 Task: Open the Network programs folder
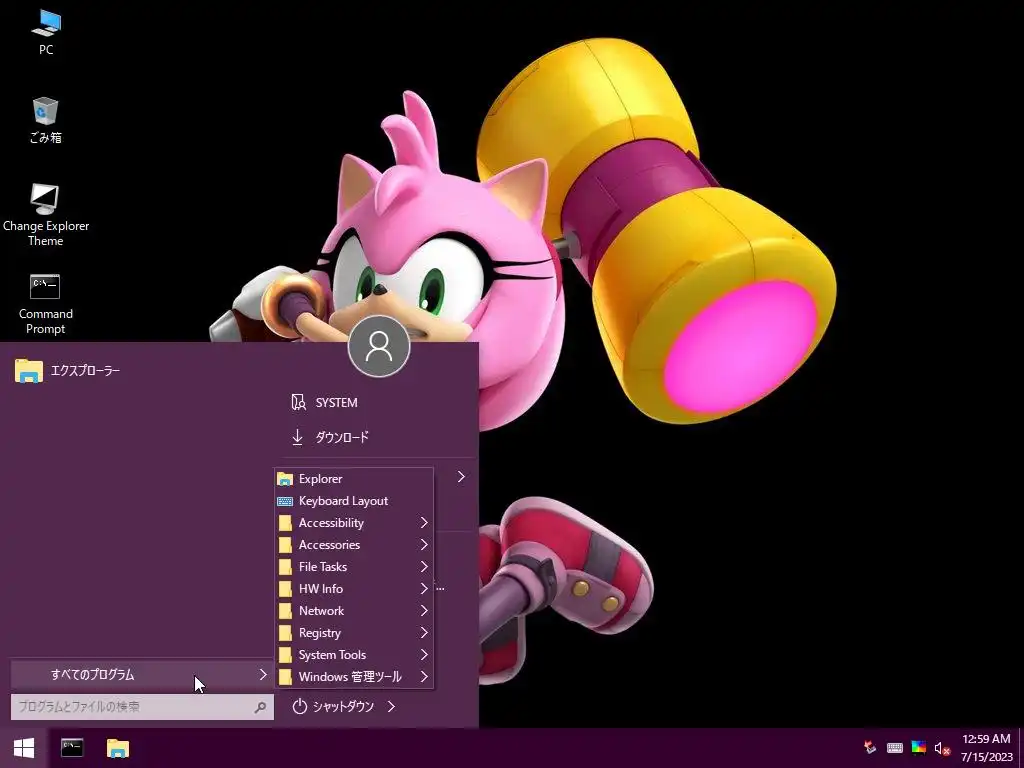[354, 611]
